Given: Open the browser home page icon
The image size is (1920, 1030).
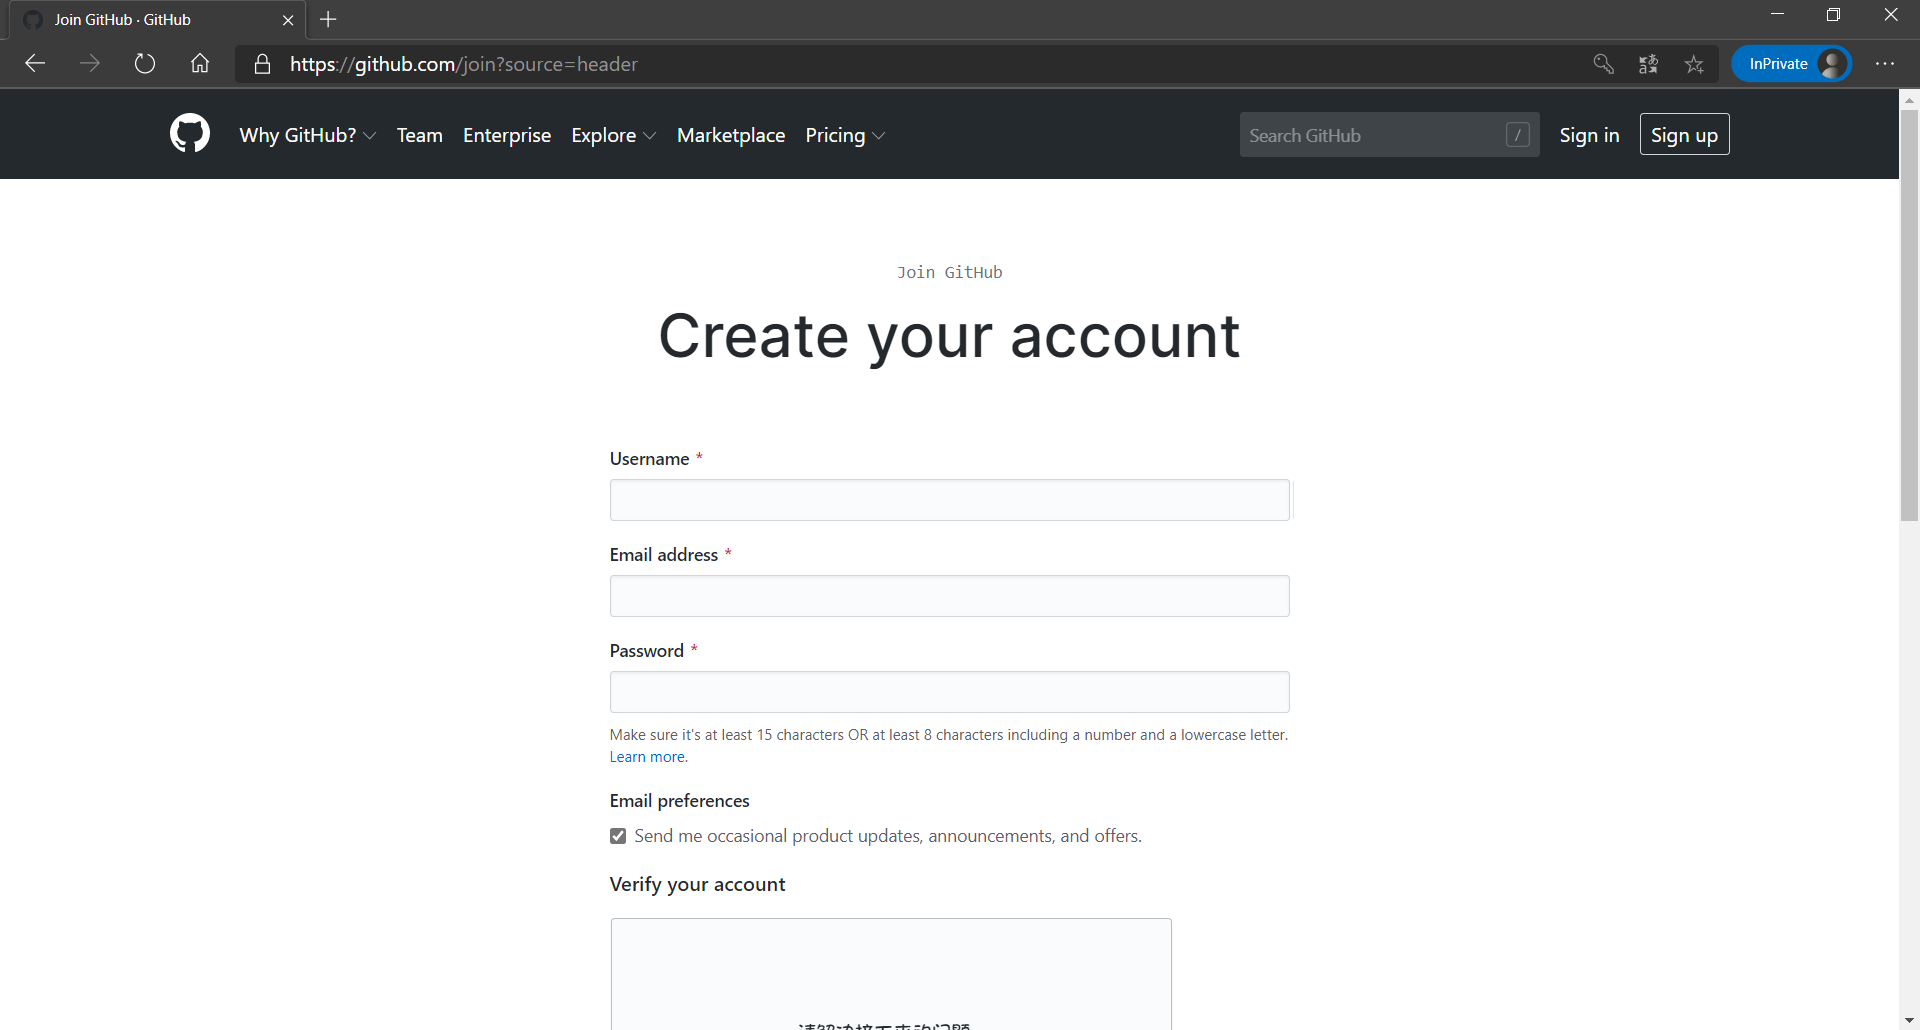Looking at the screenshot, I should (200, 64).
